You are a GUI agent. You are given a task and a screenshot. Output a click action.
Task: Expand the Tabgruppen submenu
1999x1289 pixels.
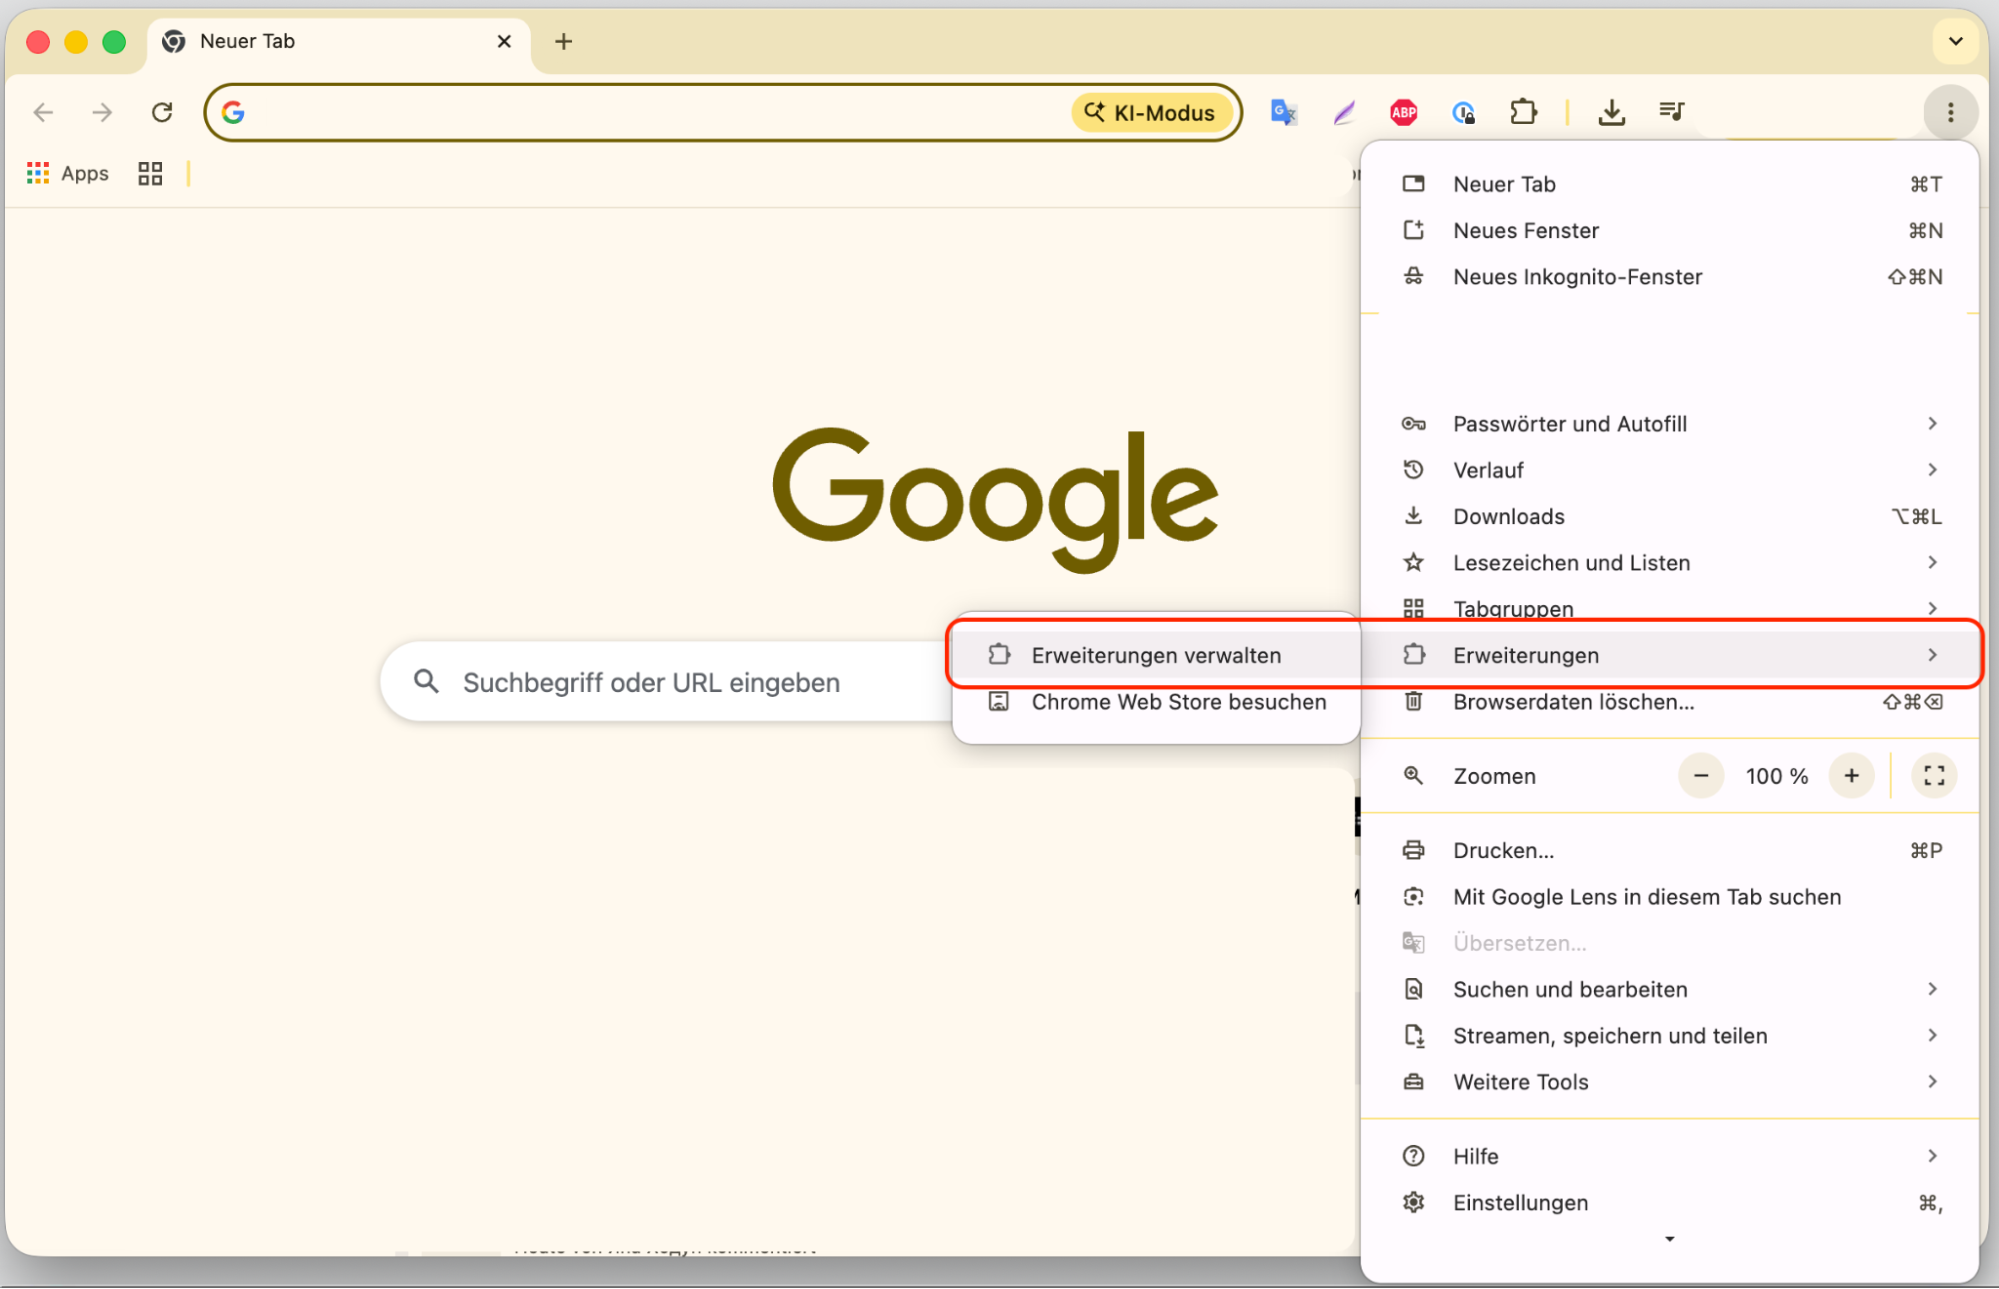pyautogui.click(x=1670, y=609)
